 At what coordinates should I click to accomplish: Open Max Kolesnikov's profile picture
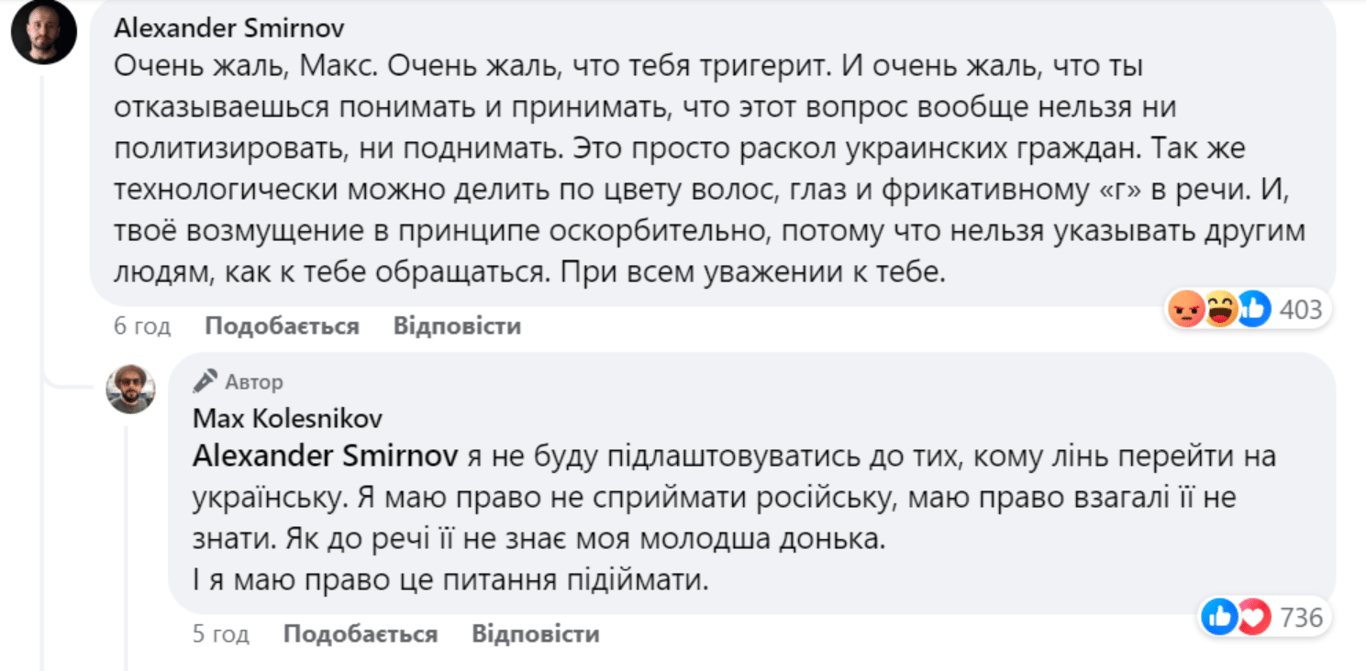tap(131, 389)
